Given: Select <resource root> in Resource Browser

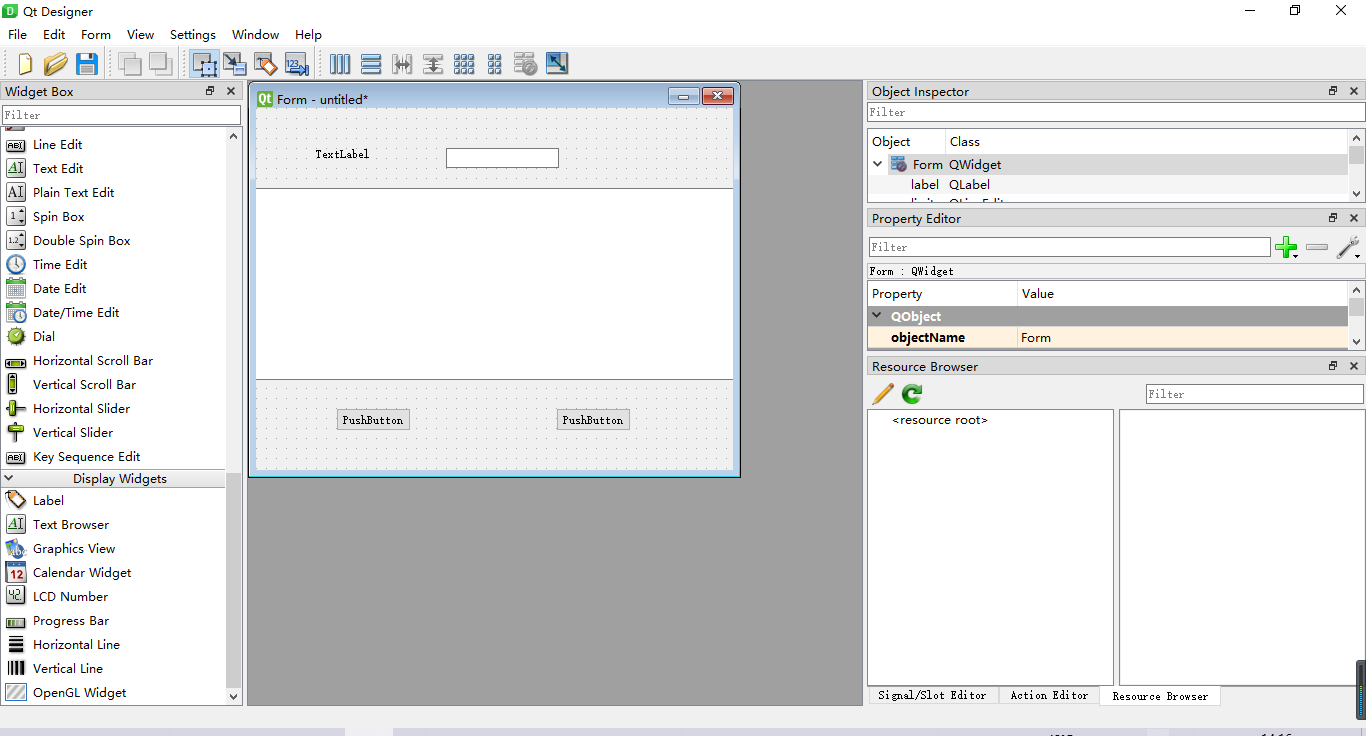Looking at the screenshot, I should coord(940,420).
